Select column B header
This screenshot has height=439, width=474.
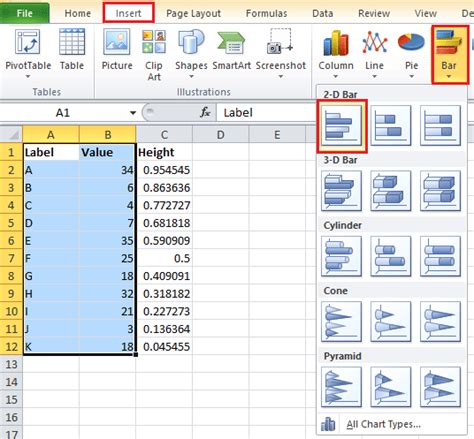(x=108, y=135)
